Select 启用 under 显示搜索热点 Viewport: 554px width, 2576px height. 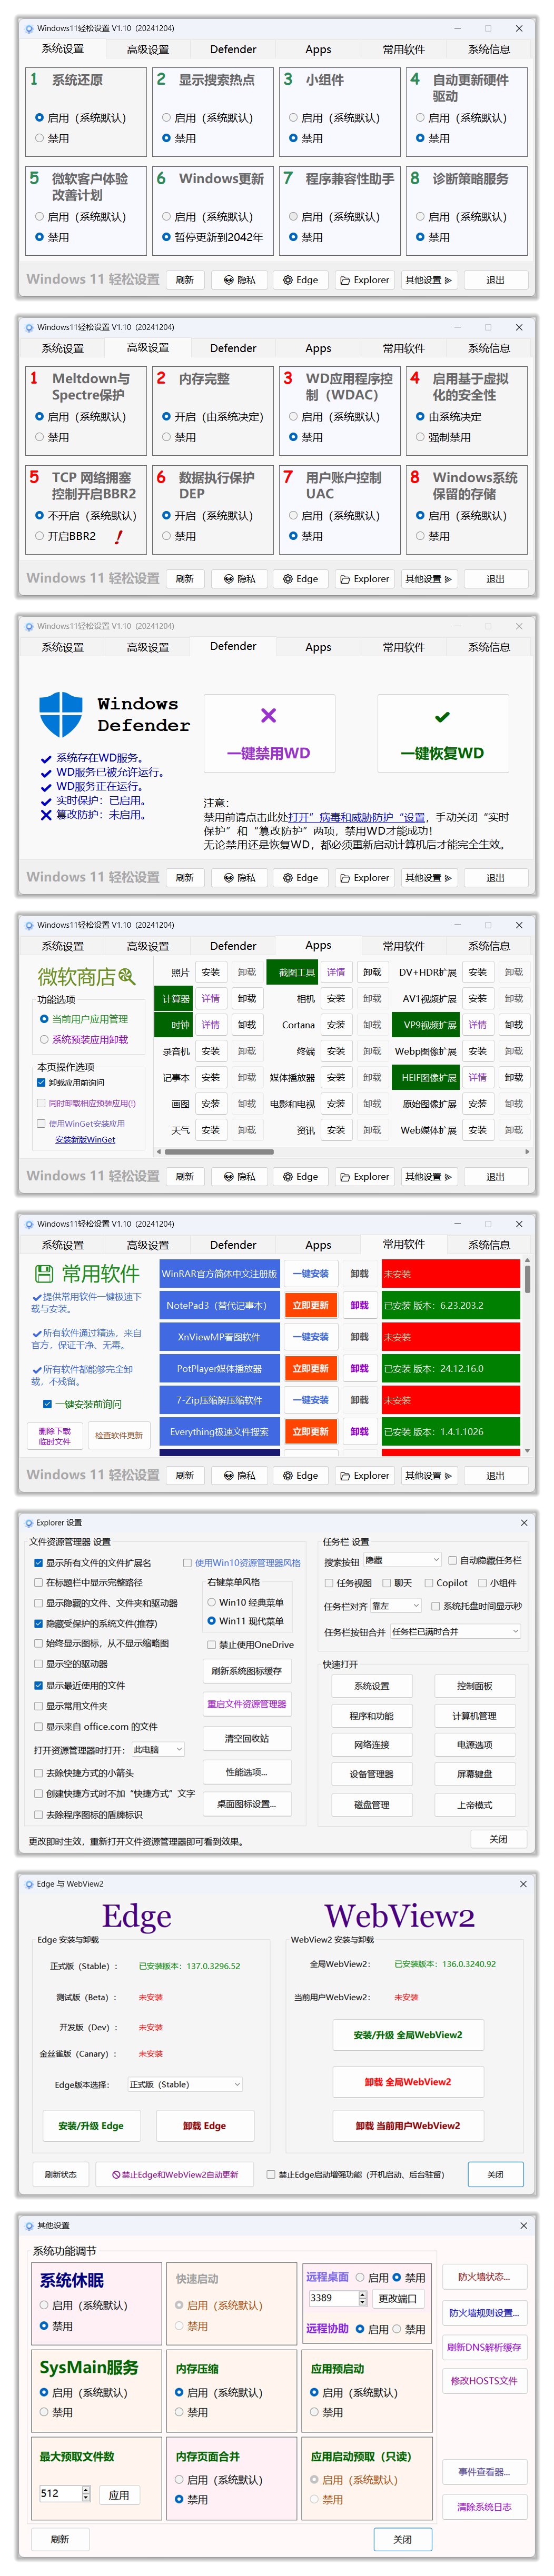click(207, 118)
